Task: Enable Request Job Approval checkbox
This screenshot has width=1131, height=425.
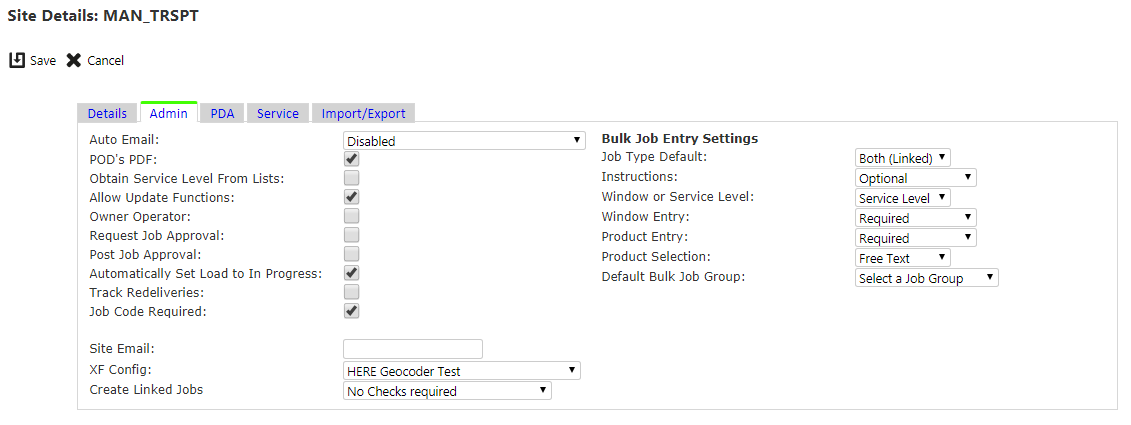Action: click(351, 235)
